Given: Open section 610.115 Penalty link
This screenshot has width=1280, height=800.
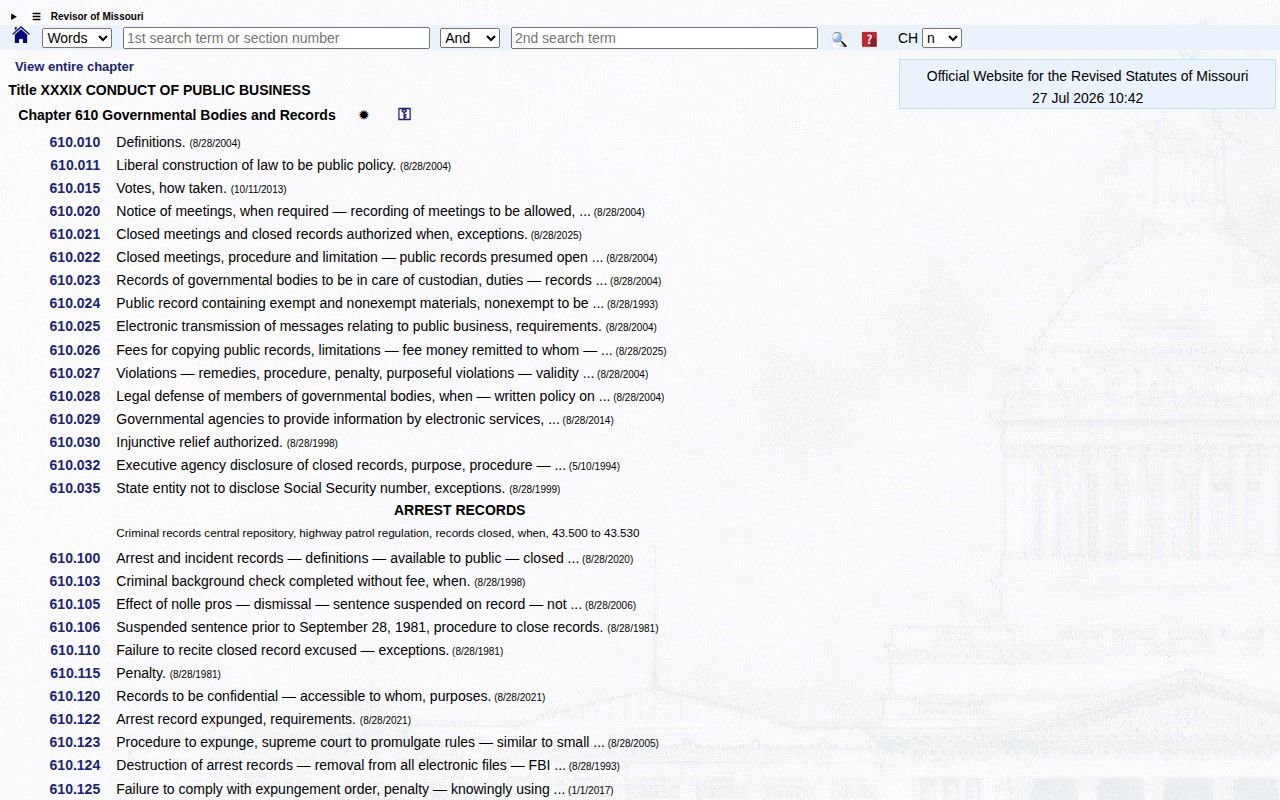Looking at the screenshot, I should [75, 673].
